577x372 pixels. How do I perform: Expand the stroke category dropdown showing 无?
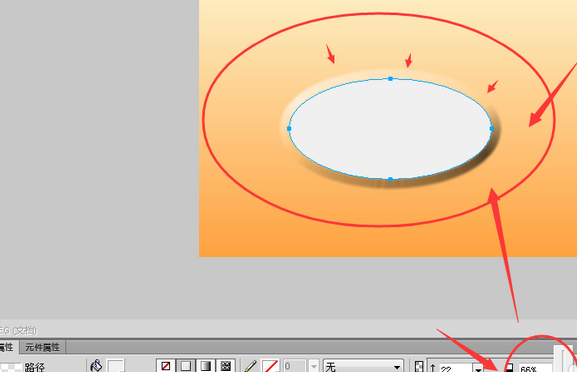[x=363, y=366]
